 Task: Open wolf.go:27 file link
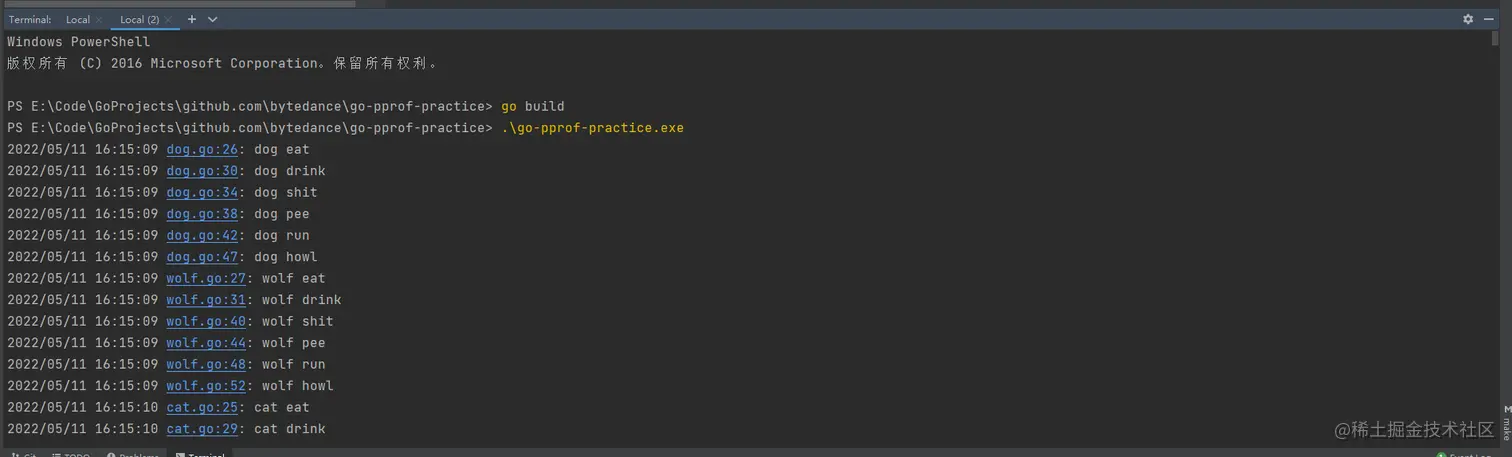(206, 279)
